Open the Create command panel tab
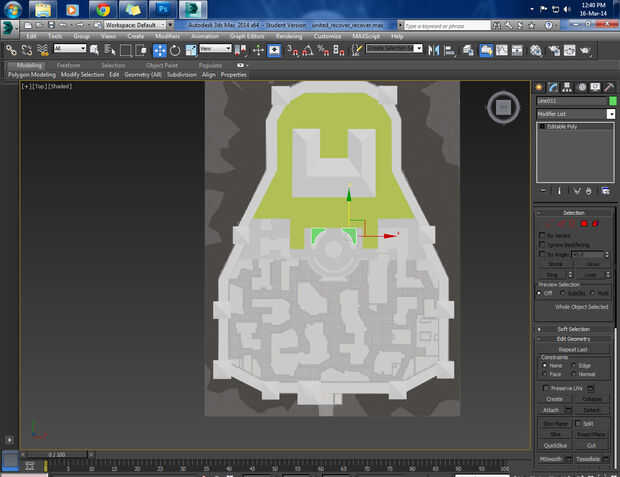Image resolution: width=620 pixels, height=477 pixels. coord(539,87)
